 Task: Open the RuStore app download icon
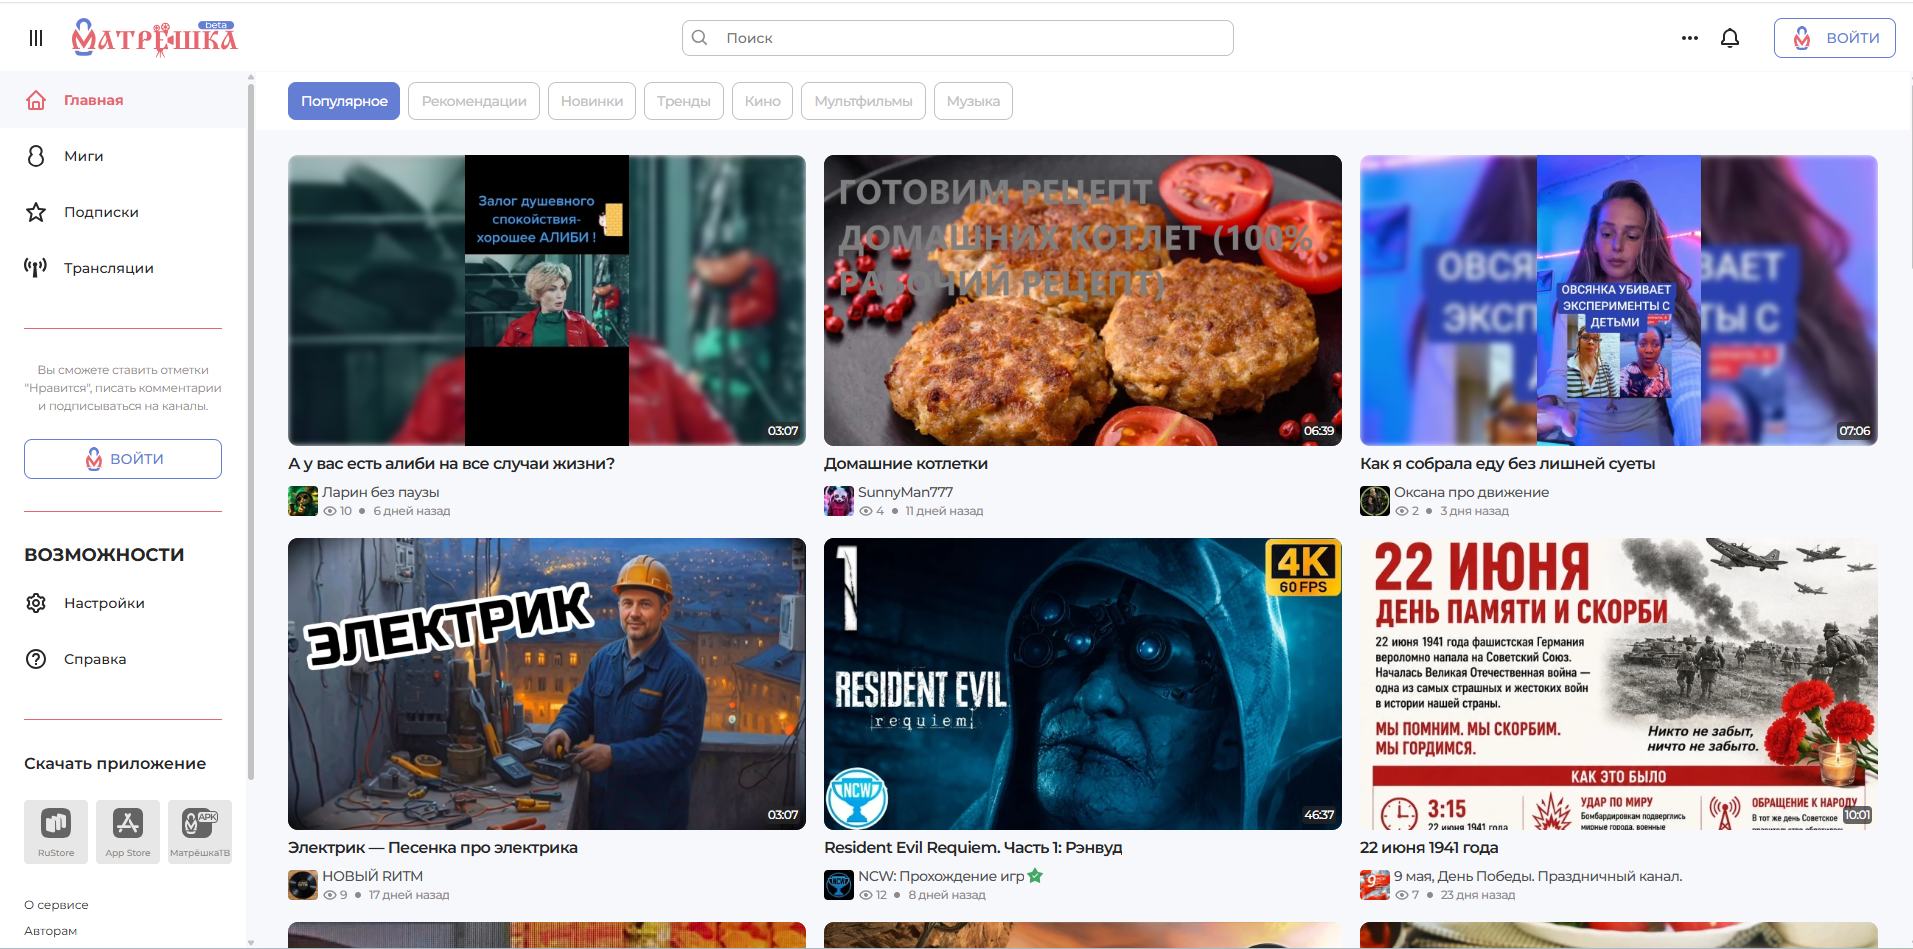56,832
